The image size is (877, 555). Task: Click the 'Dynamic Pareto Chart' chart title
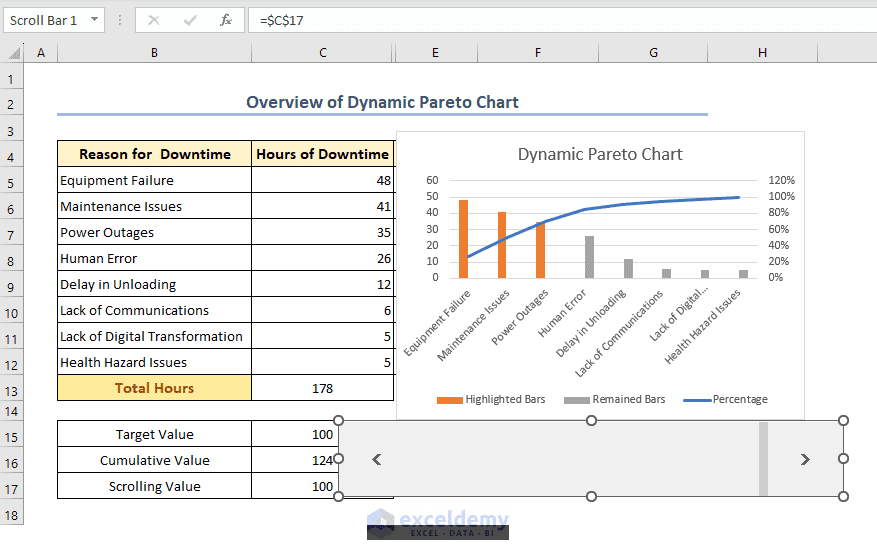(600, 154)
